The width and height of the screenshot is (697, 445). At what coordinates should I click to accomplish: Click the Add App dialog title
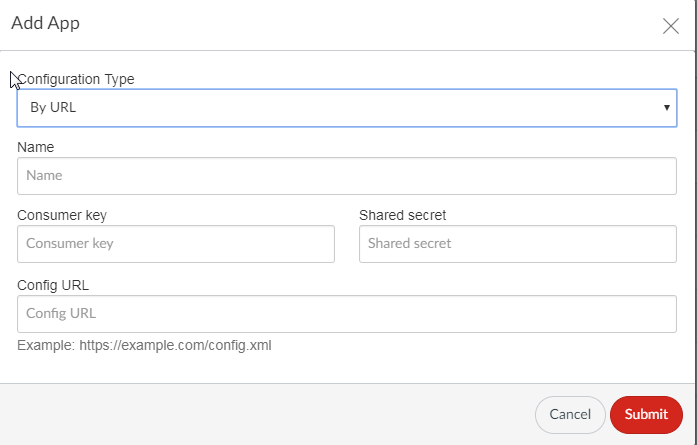click(x=45, y=24)
